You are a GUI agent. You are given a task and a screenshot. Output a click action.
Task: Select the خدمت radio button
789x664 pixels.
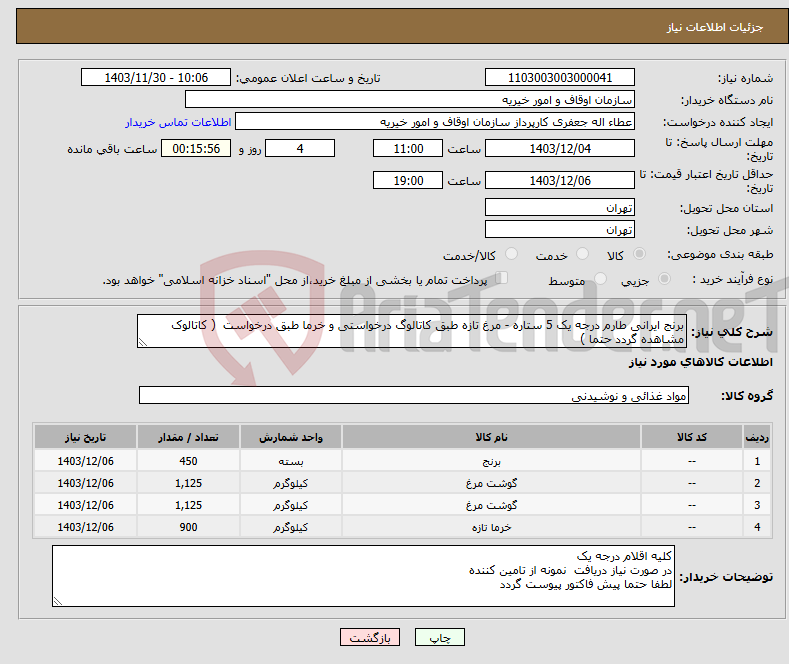[x=582, y=254]
